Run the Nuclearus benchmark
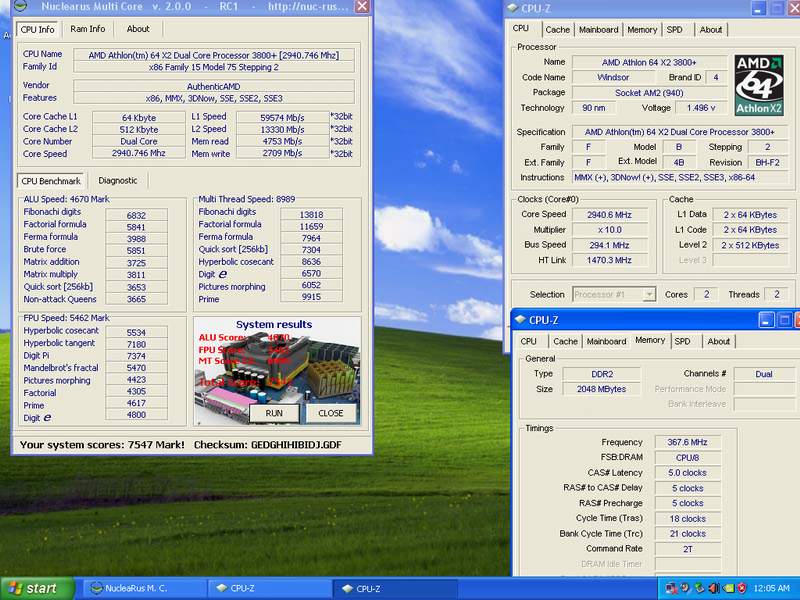 pos(274,413)
